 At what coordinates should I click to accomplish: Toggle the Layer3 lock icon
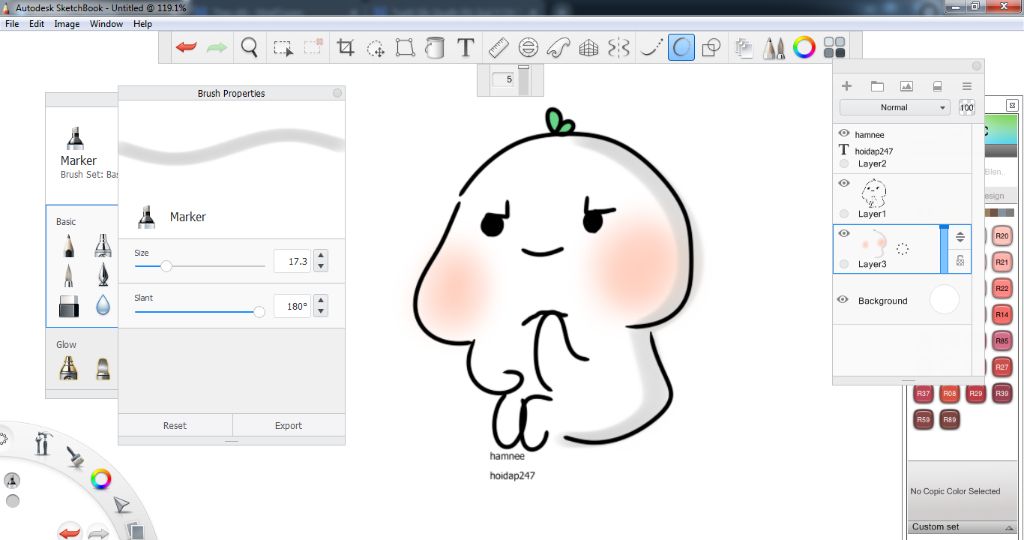(x=960, y=261)
